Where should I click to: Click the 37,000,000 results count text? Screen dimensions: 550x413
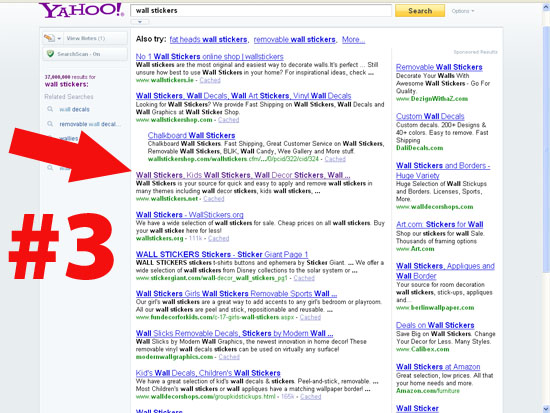tap(70, 77)
